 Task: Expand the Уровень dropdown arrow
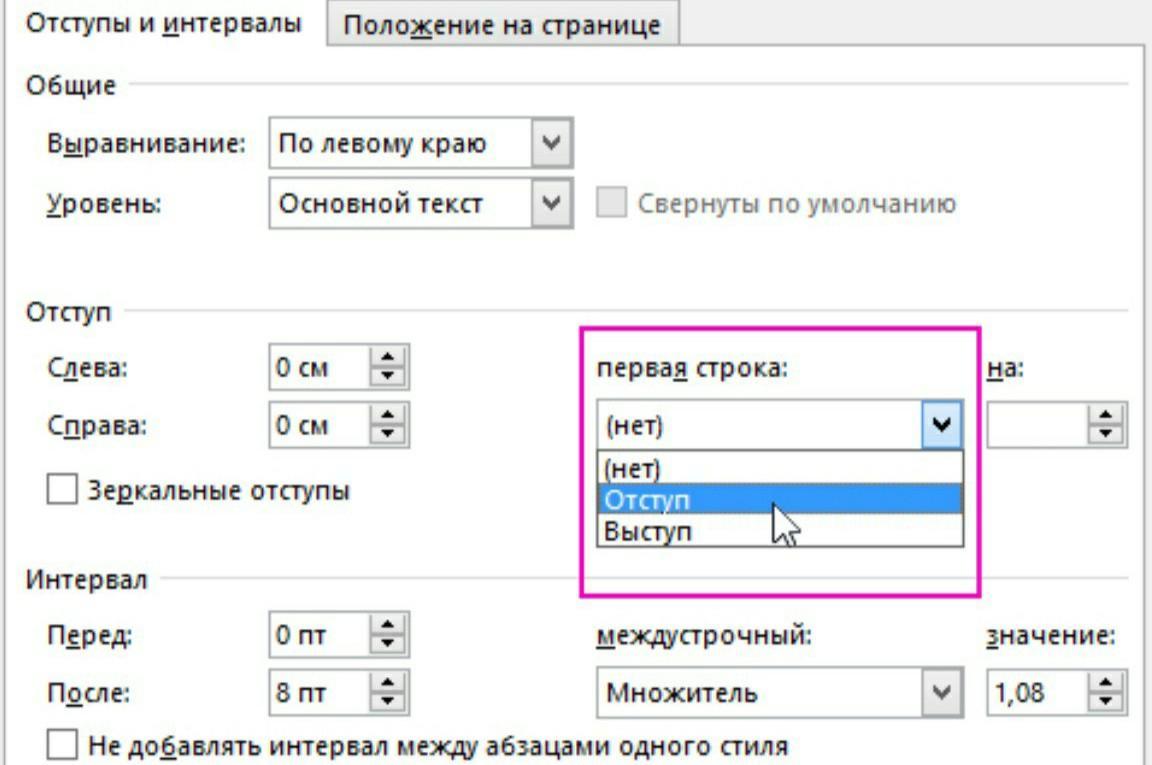pos(551,203)
